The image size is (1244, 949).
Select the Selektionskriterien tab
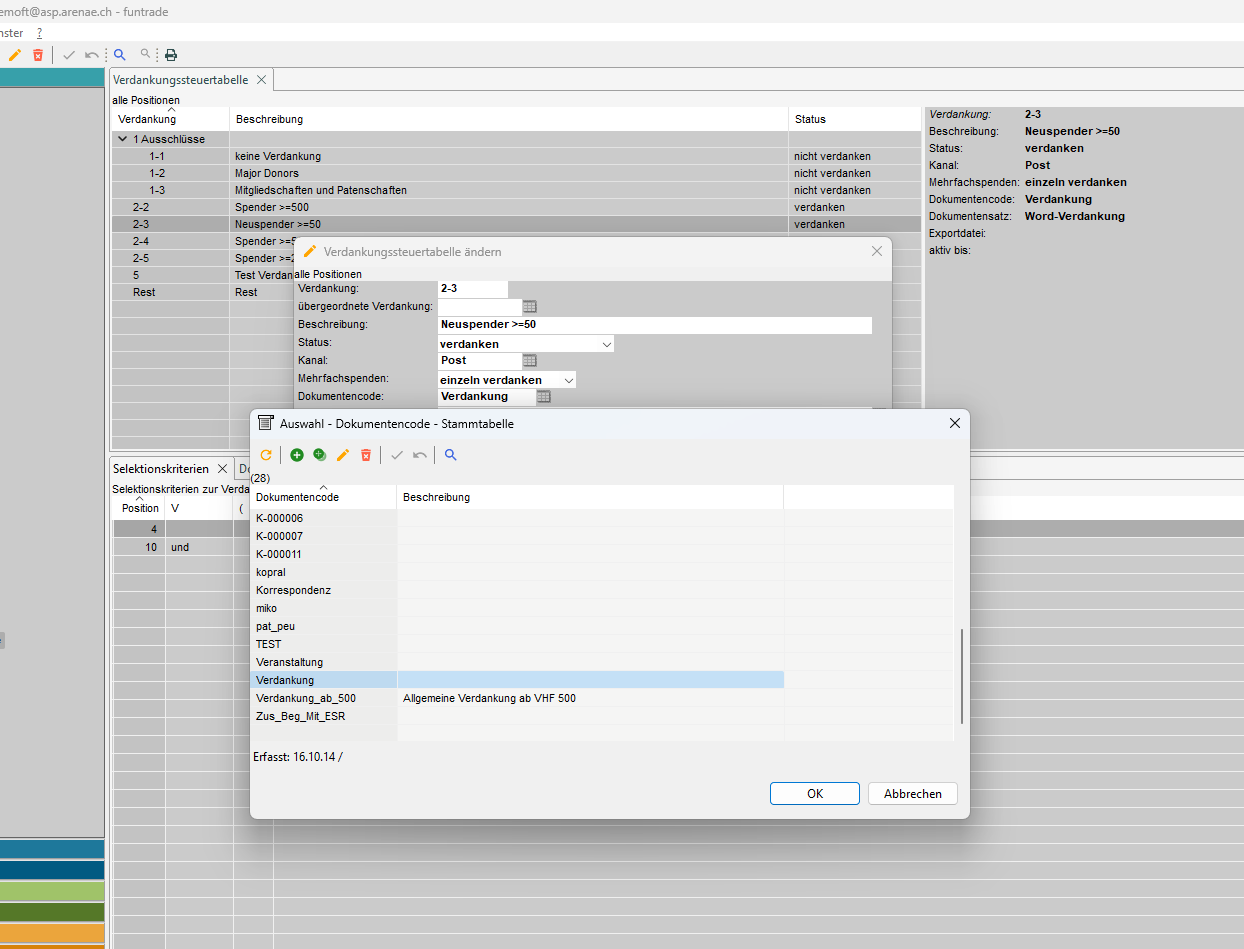coord(160,468)
